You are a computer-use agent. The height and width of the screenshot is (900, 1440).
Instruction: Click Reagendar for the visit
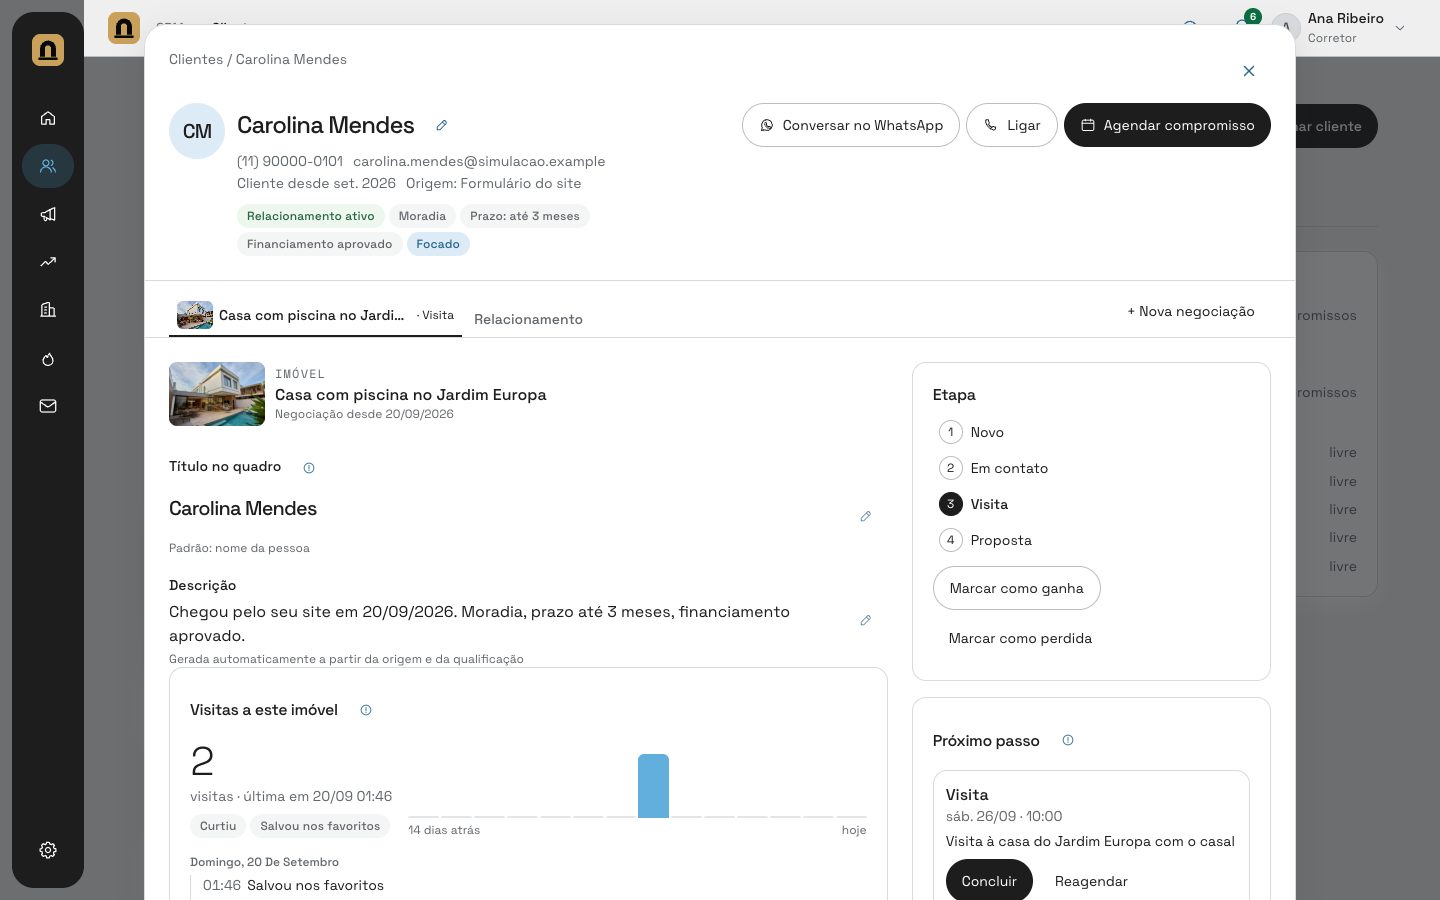click(x=1091, y=881)
